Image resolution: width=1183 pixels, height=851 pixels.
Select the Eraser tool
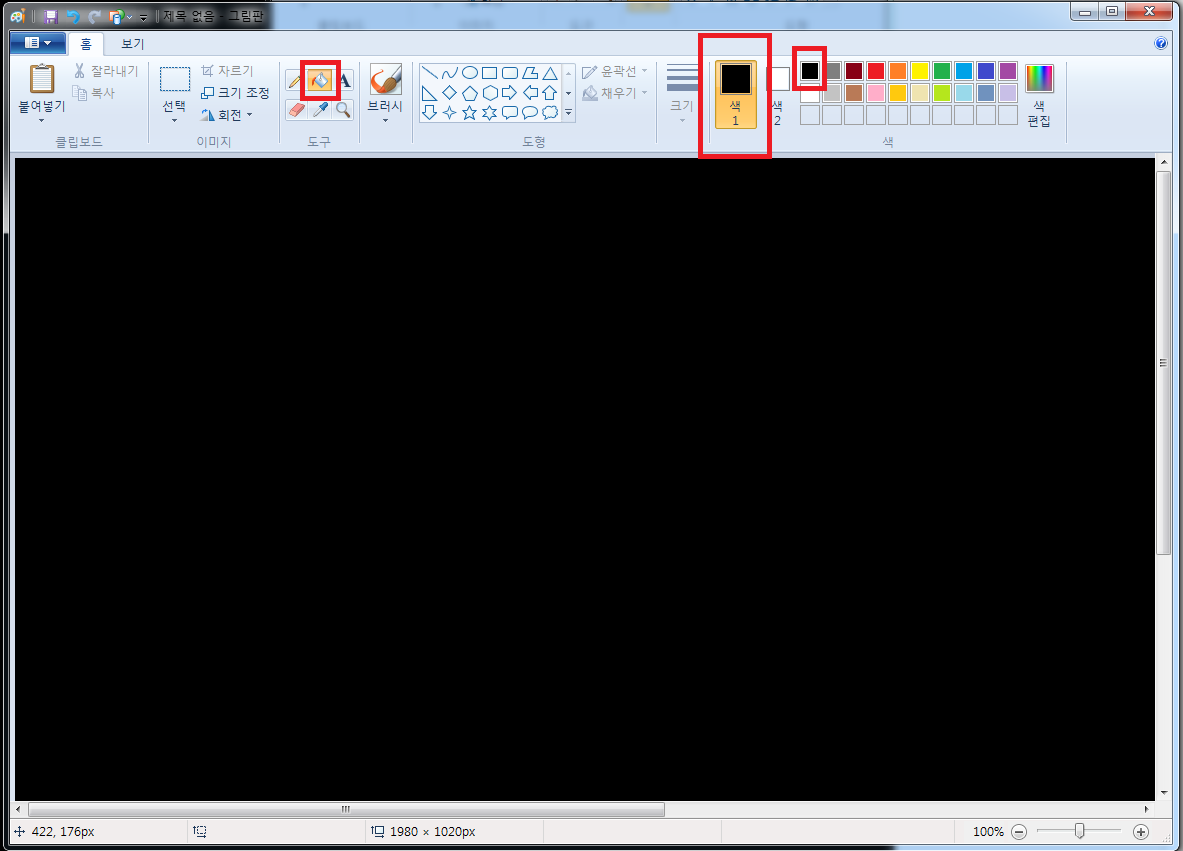tap(297, 110)
